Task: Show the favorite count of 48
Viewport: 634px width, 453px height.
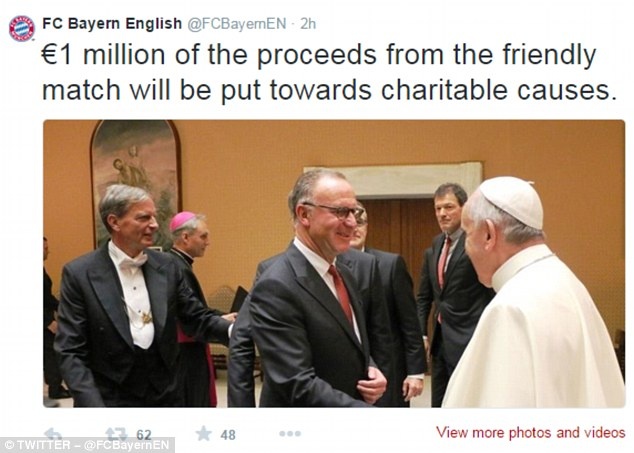Action: (x=228, y=435)
